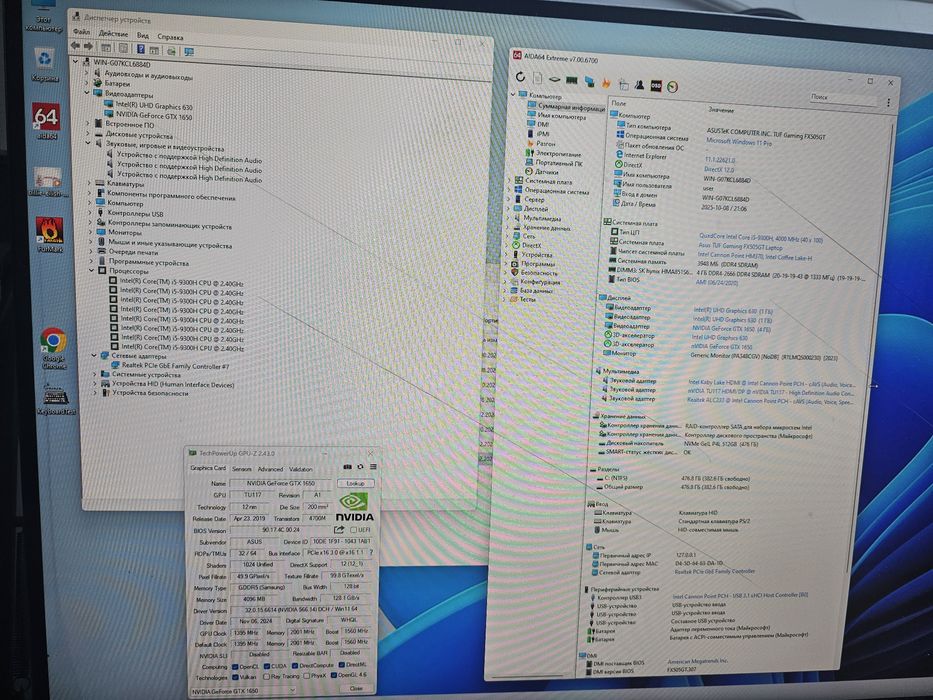Click the Refresh icon in AIDA64 toolbar
The width and height of the screenshot is (933, 700).
point(520,76)
